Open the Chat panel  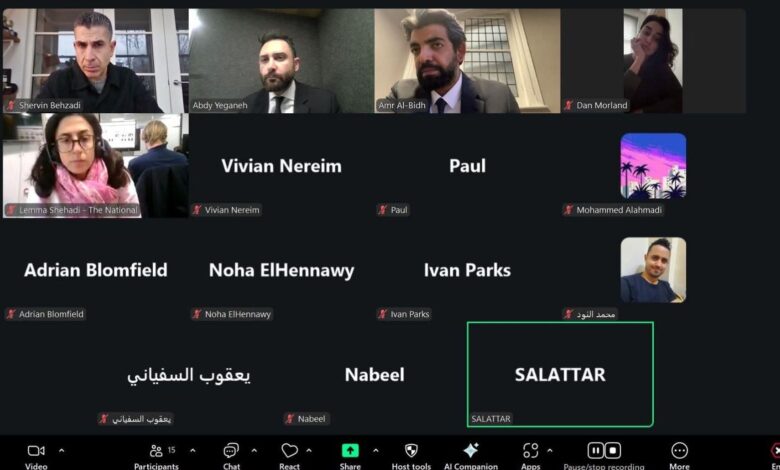pos(231,451)
